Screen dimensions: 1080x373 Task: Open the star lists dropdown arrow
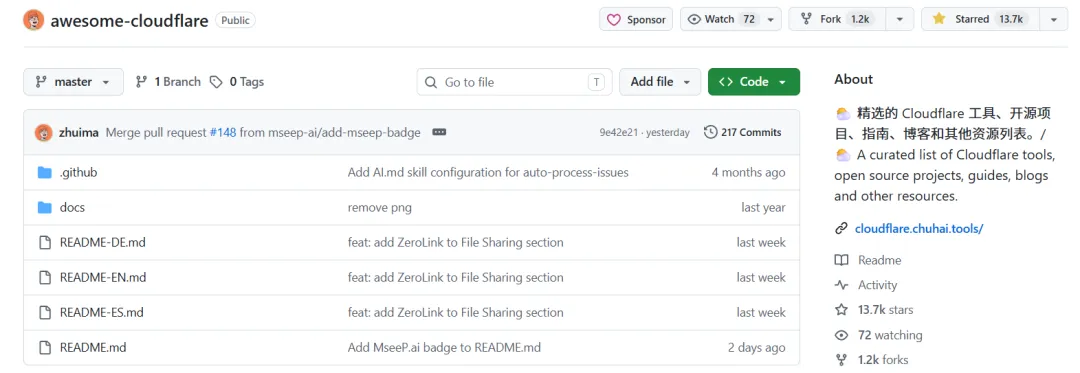1054,20
